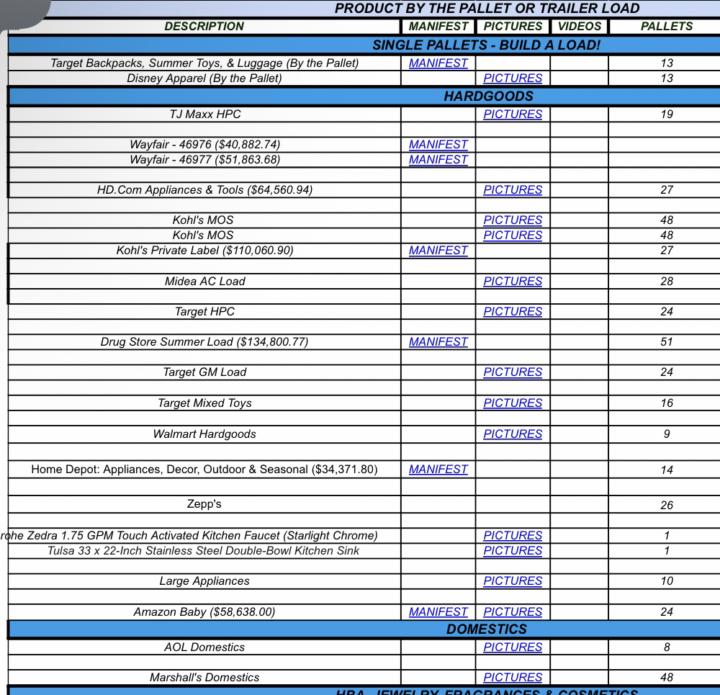The height and width of the screenshot is (695, 720).
Task: Open MANIFEST for Home Depot Appliances row
Action: coord(438,470)
